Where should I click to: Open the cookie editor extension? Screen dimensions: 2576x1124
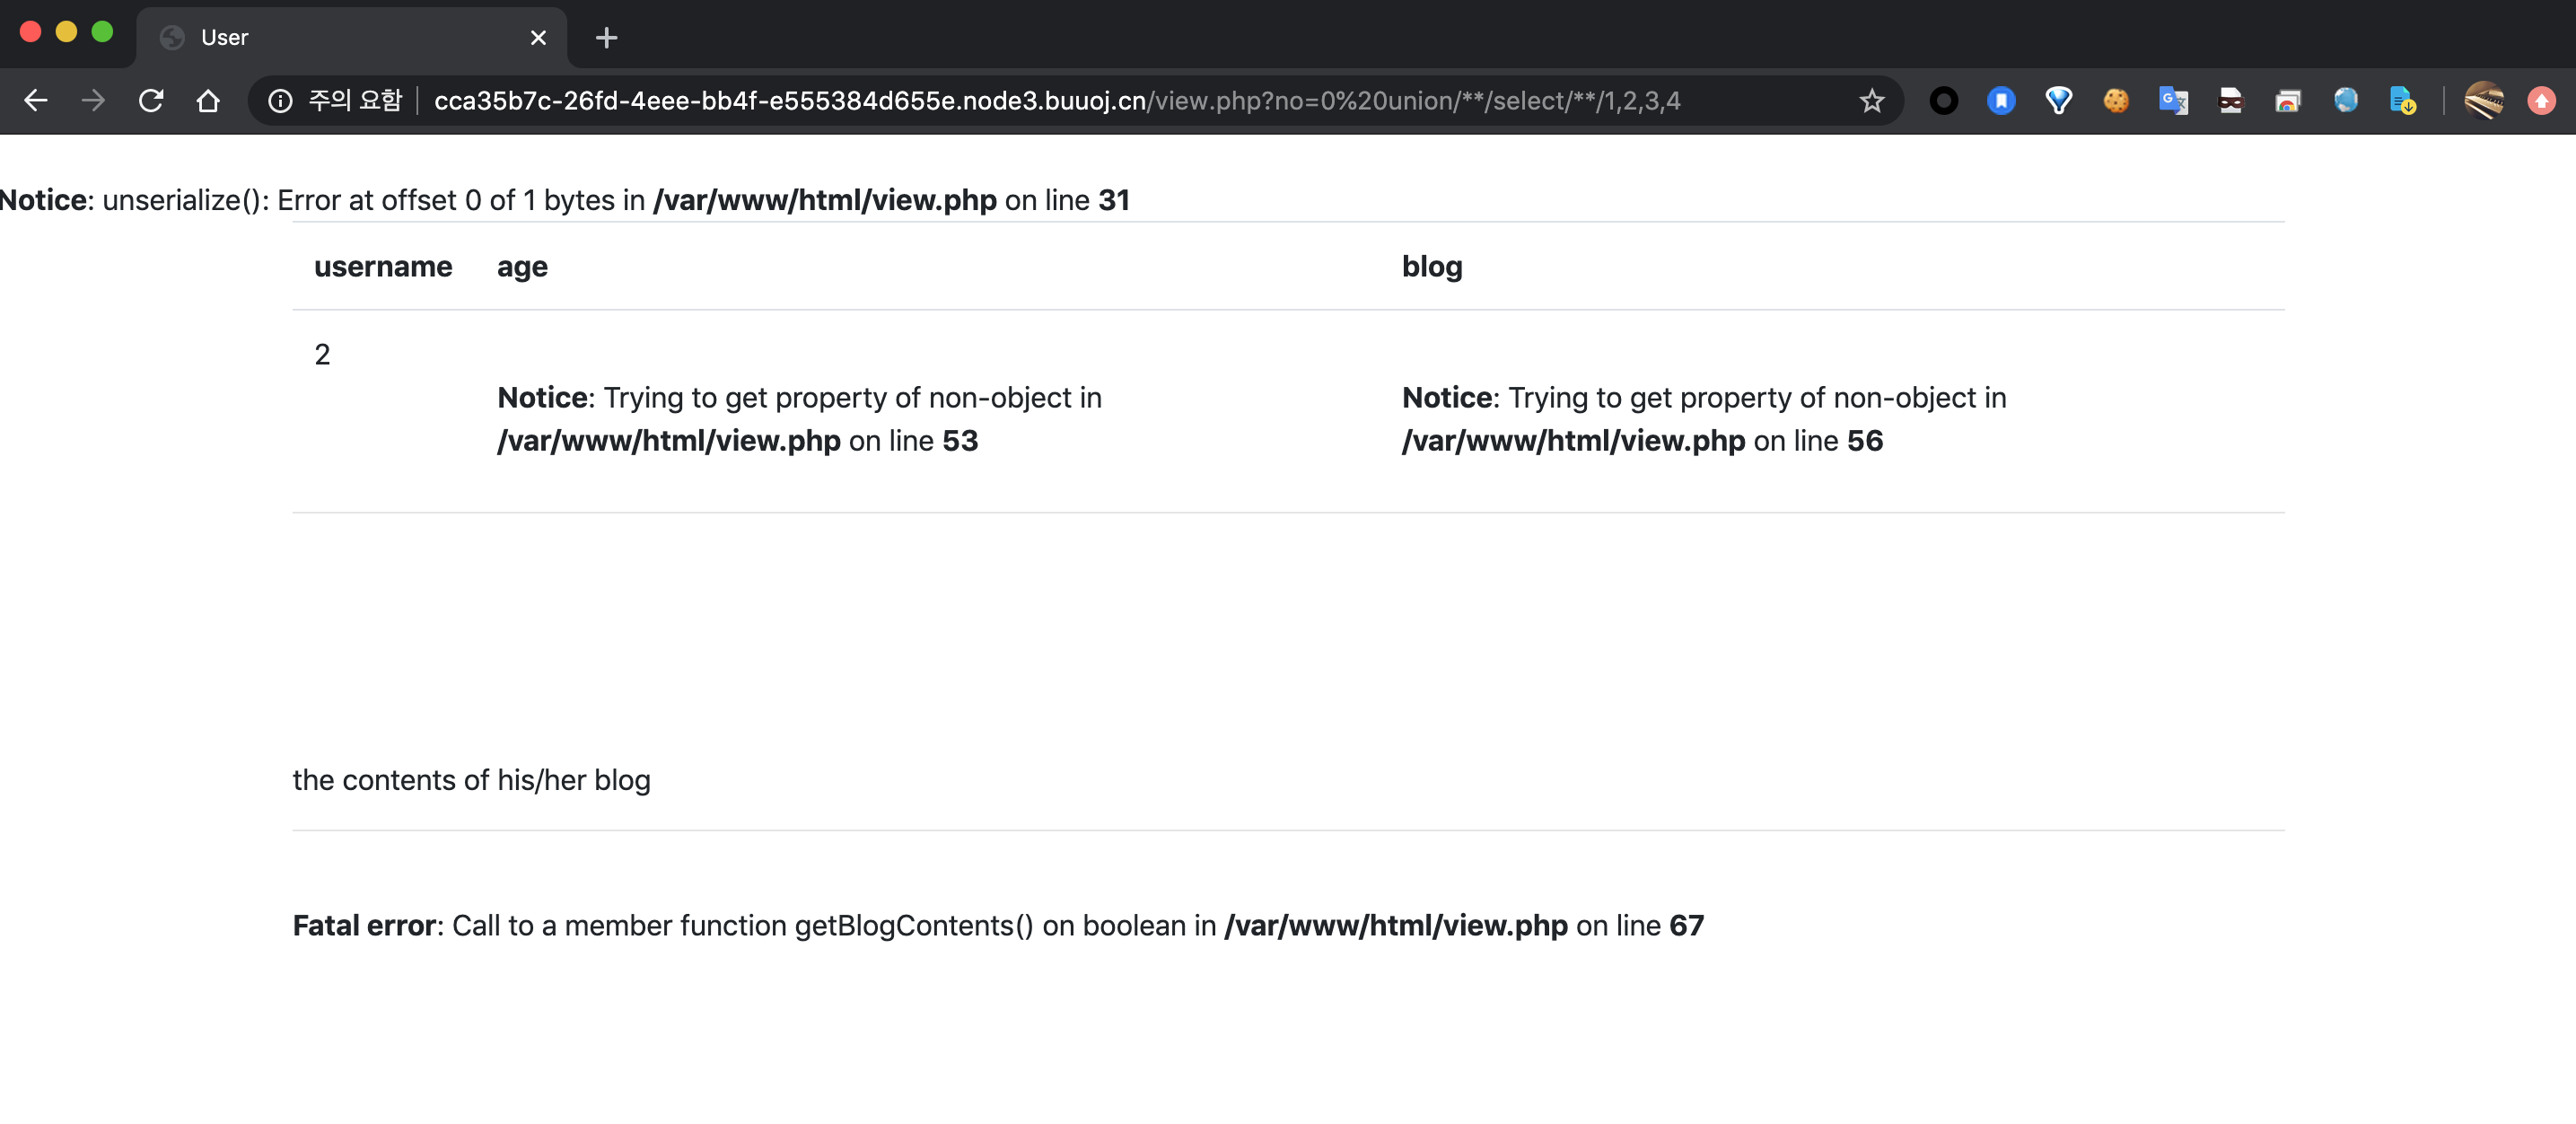[x=2116, y=101]
